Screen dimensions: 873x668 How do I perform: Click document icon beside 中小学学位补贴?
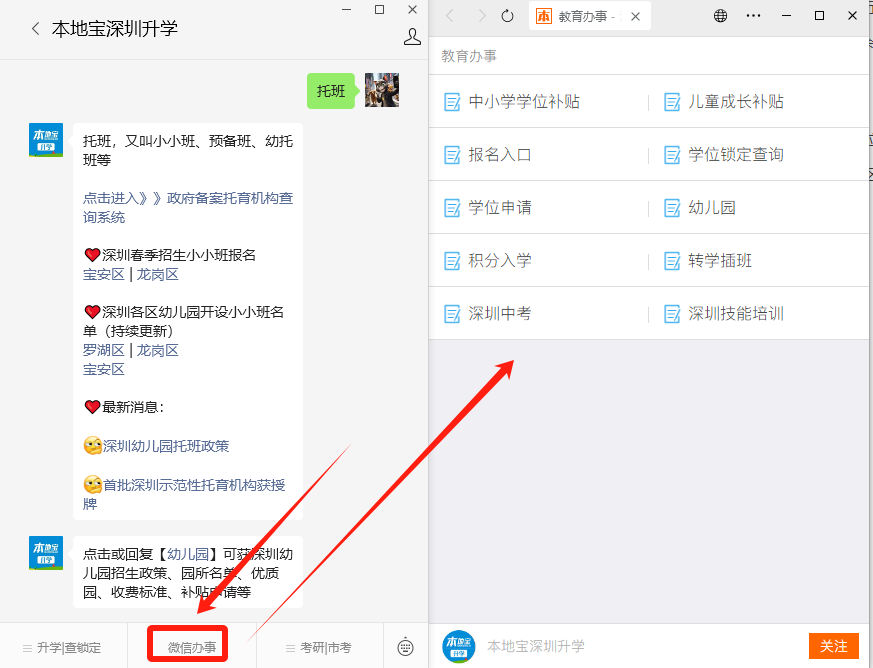pyautogui.click(x=452, y=102)
